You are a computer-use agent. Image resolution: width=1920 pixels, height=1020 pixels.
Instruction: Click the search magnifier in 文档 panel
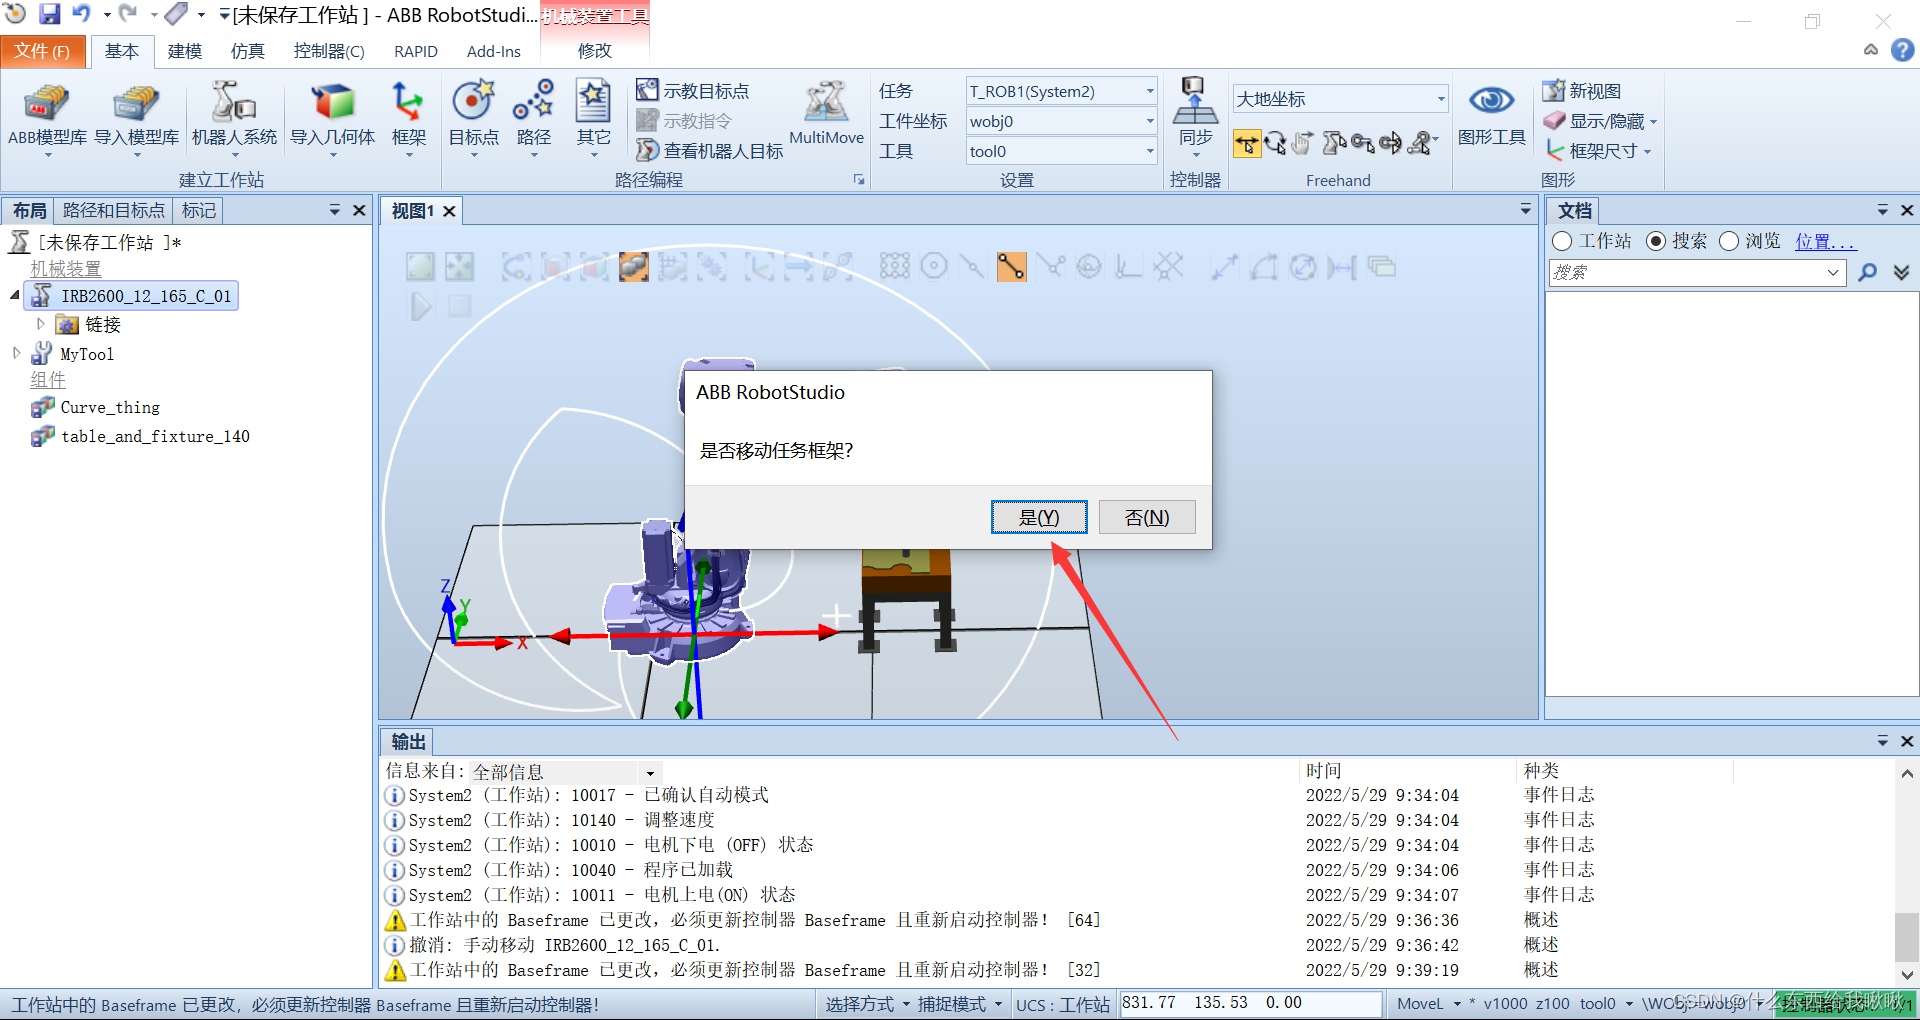pyautogui.click(x=1867, y=272)
